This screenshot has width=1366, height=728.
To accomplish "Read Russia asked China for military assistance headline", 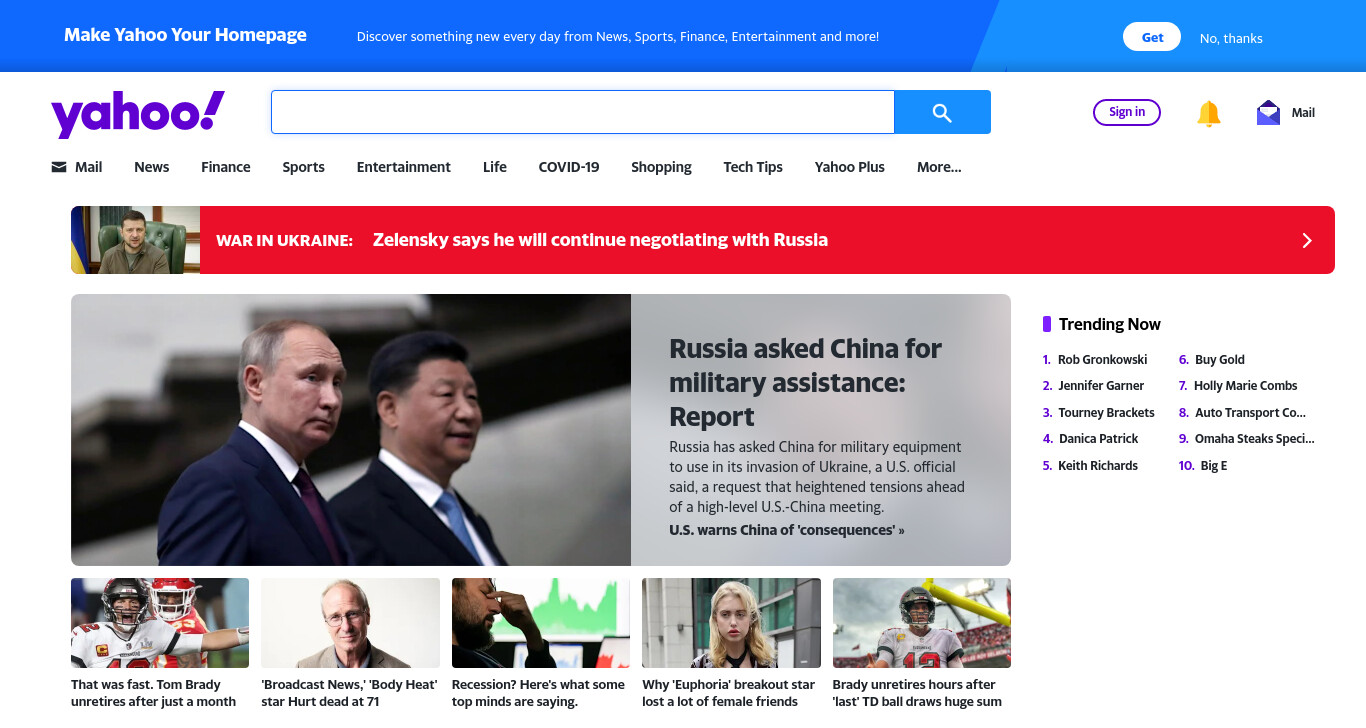I will (805, 382).
